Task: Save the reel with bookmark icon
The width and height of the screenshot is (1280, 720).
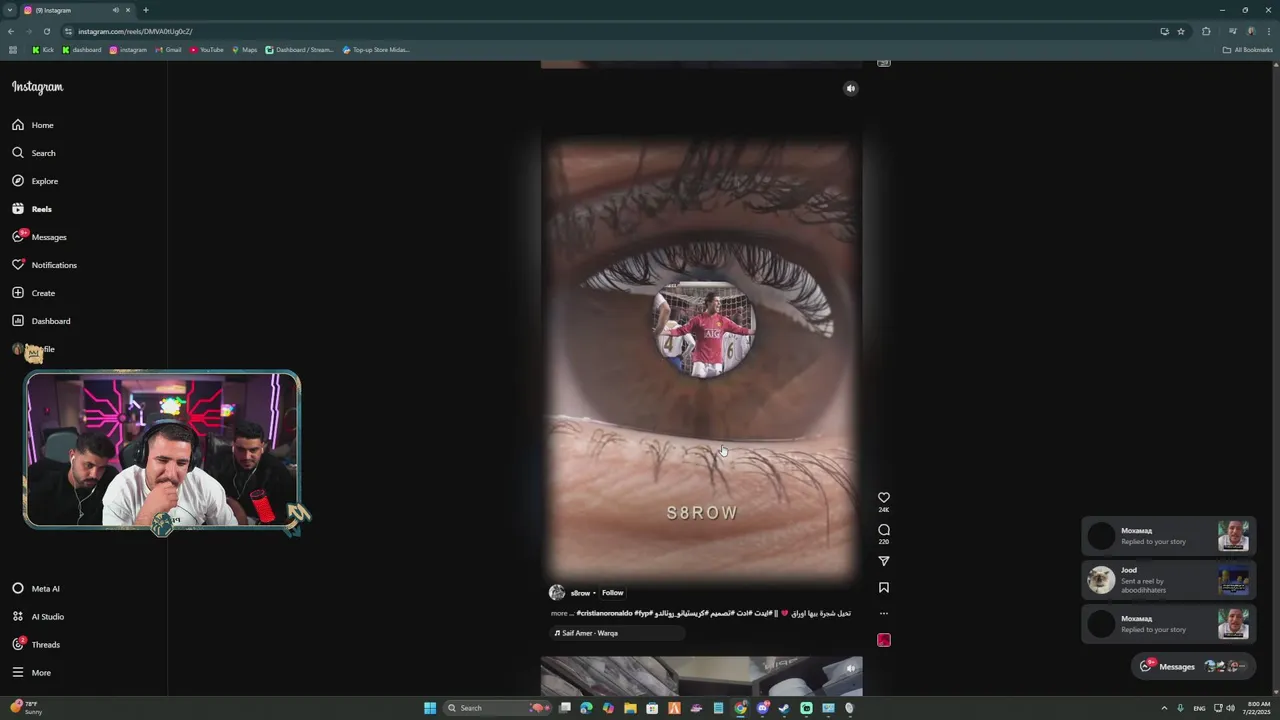Action: click(884, 588)
